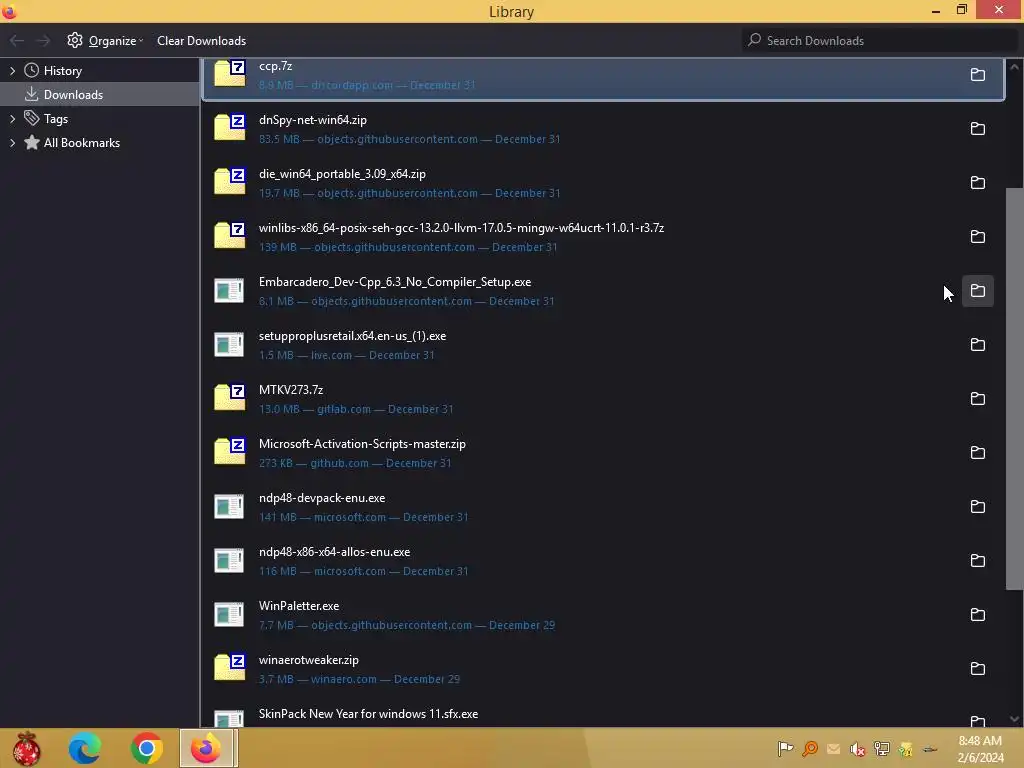This screenshot has height=768, width=1024.
Task: Click into the Search Downloads field
Action: pos(879,40)
